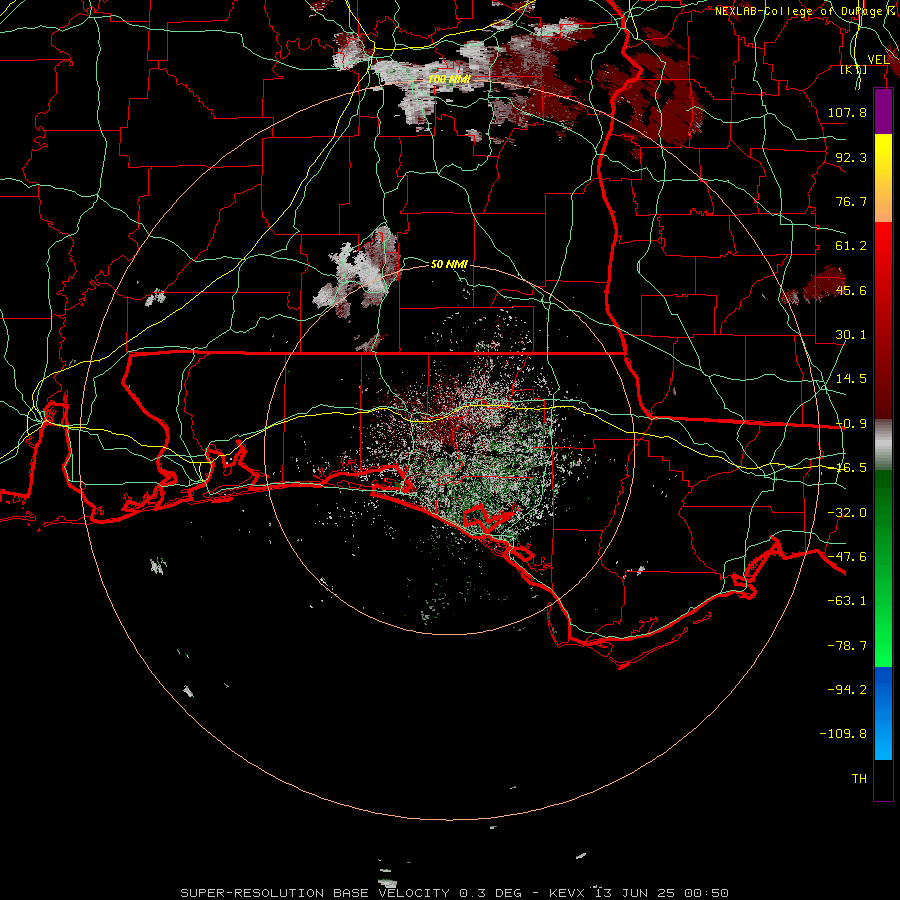Pick the gray near-zero segment of the color bar

(883, 445)
